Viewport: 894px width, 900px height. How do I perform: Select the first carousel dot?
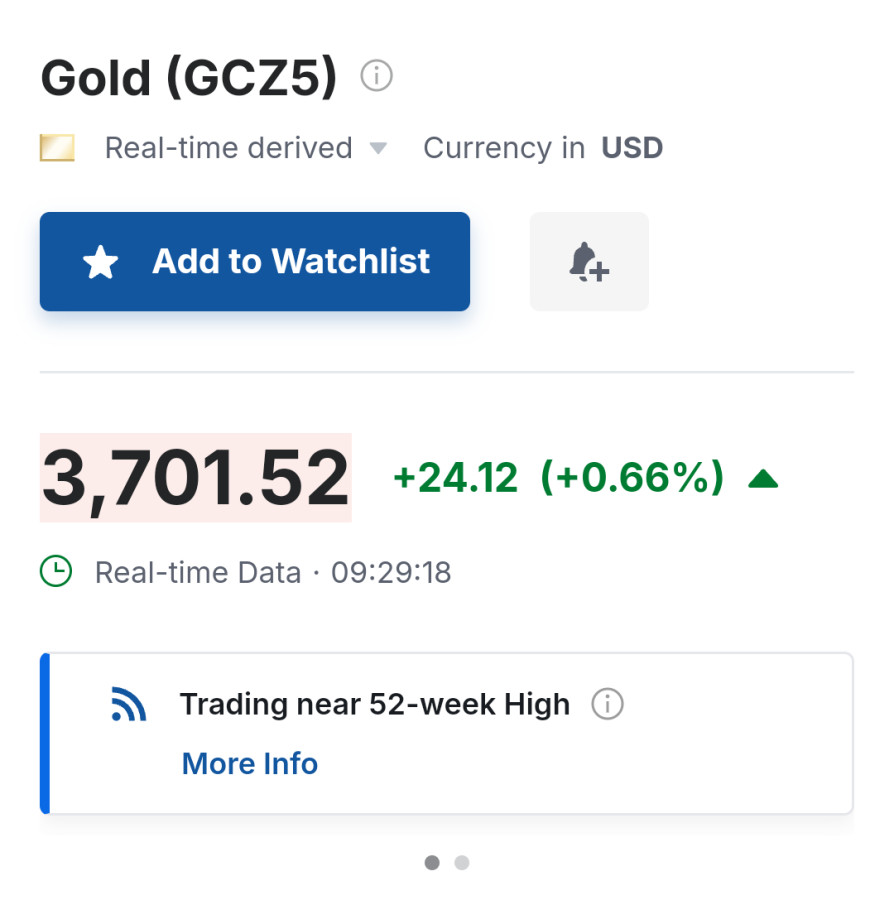coord(432,862)
